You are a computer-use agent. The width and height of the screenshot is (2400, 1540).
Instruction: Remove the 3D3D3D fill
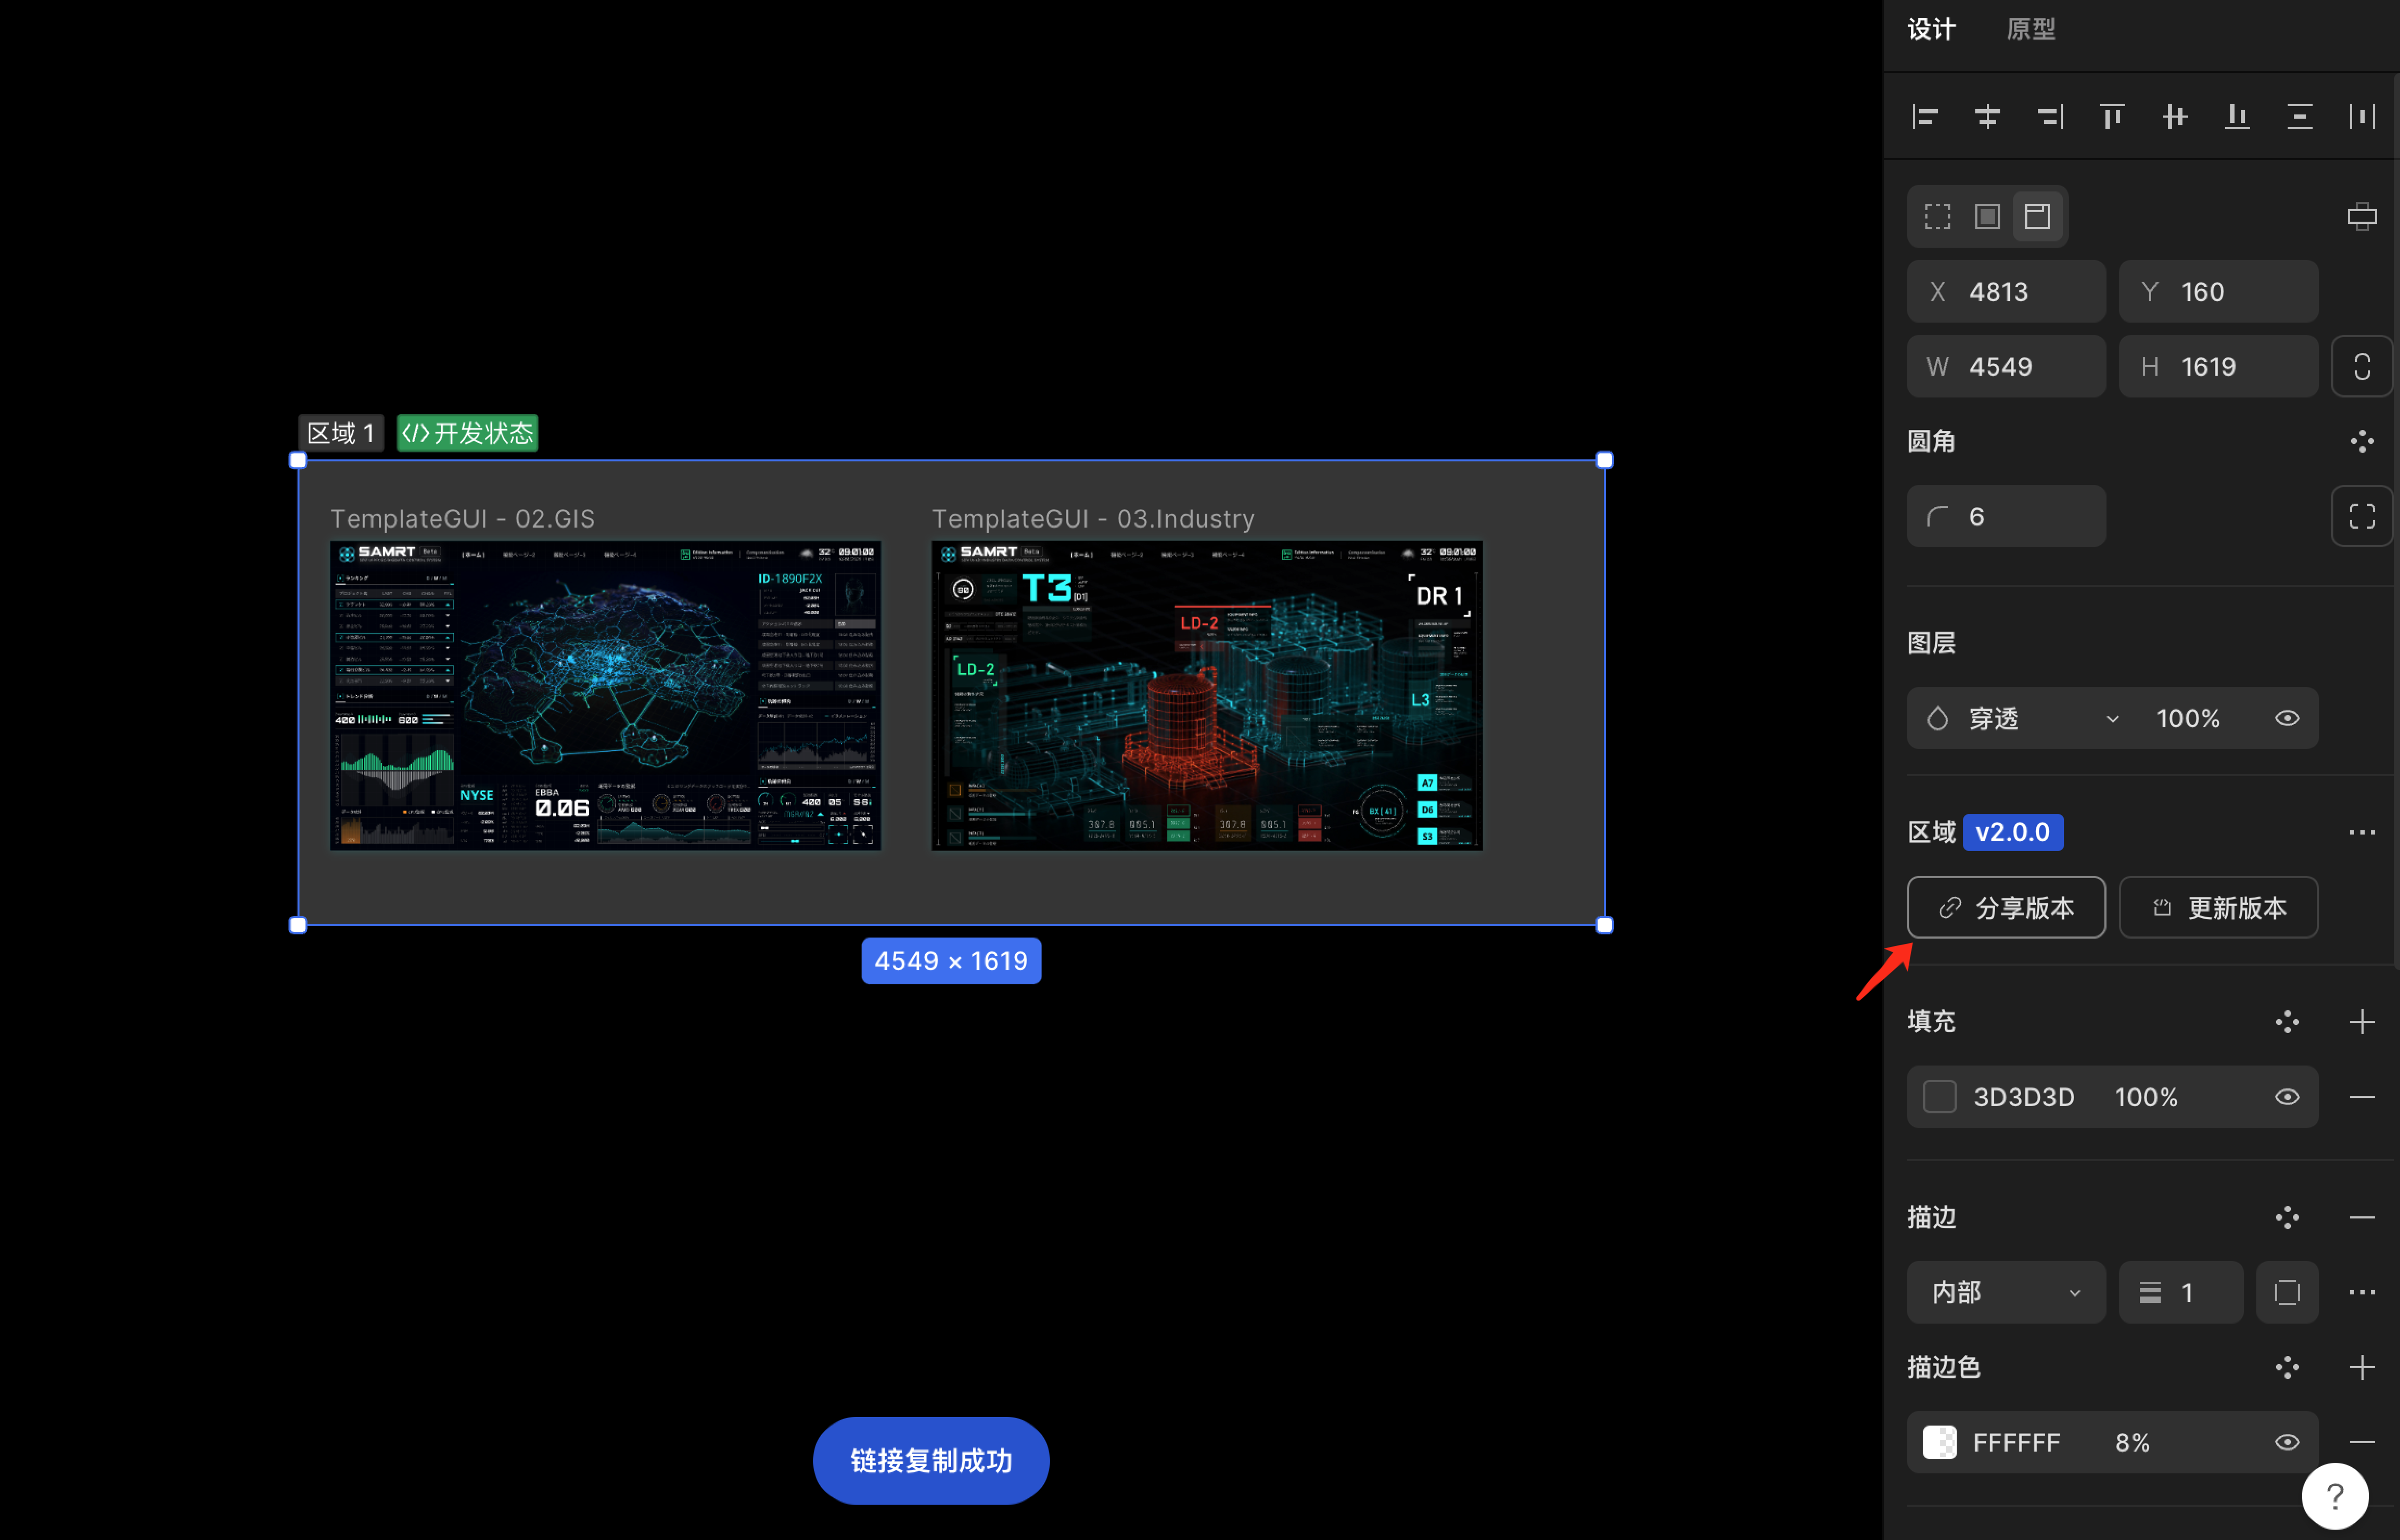pyautogui.click(x=2362, y=1097)
